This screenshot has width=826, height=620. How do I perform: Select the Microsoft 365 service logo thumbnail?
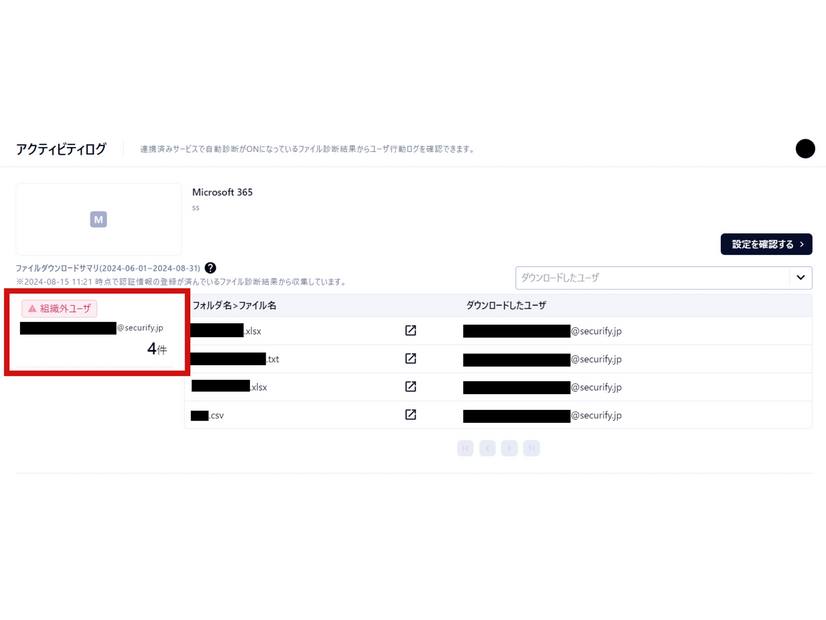point(97,219)
